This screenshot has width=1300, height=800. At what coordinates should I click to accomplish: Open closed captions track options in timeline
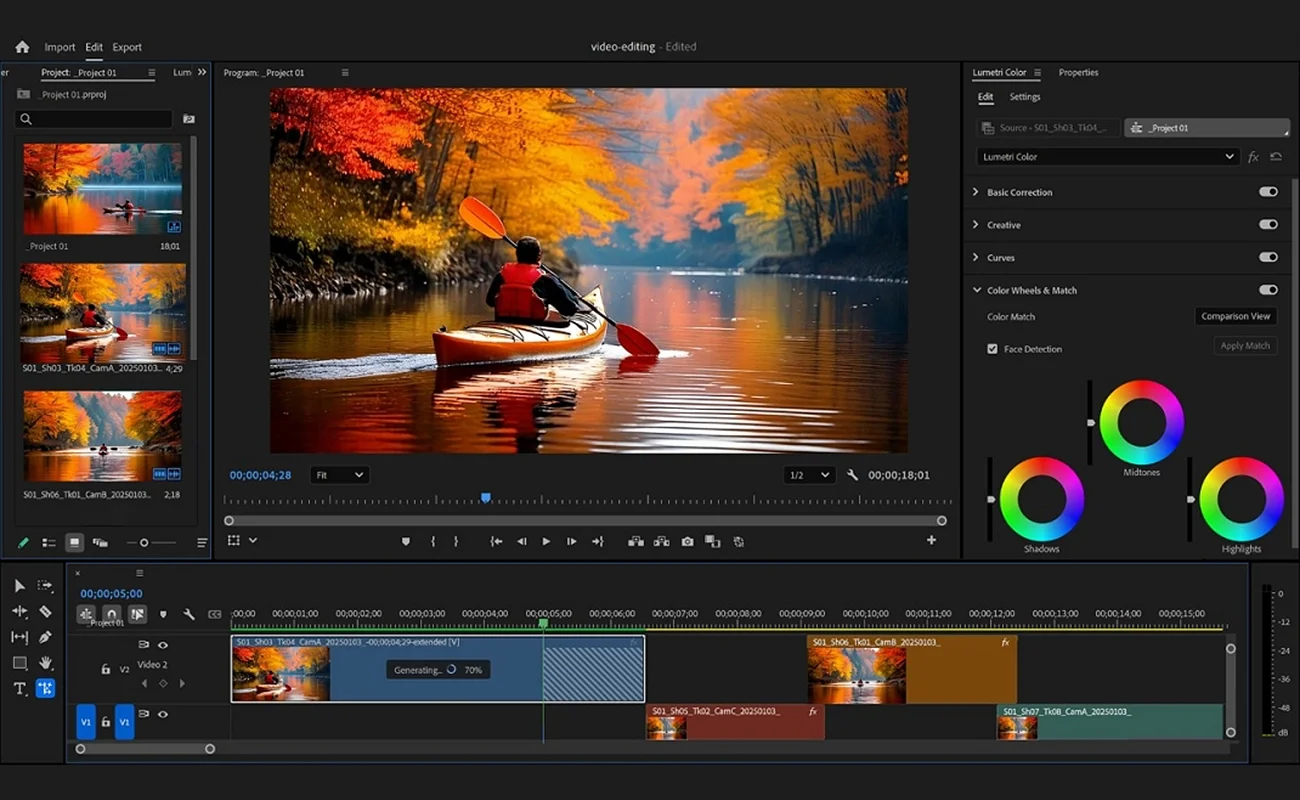(x=214, y=614)
